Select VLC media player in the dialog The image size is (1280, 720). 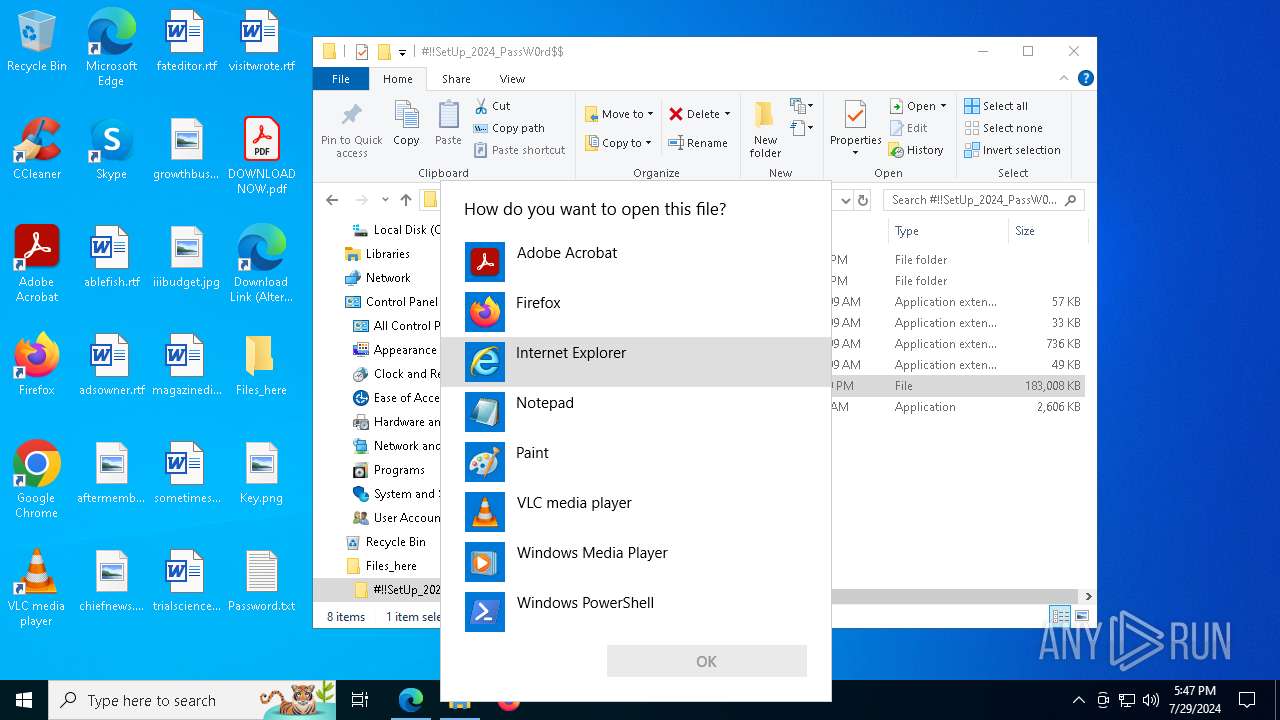(x=635, y=512)
